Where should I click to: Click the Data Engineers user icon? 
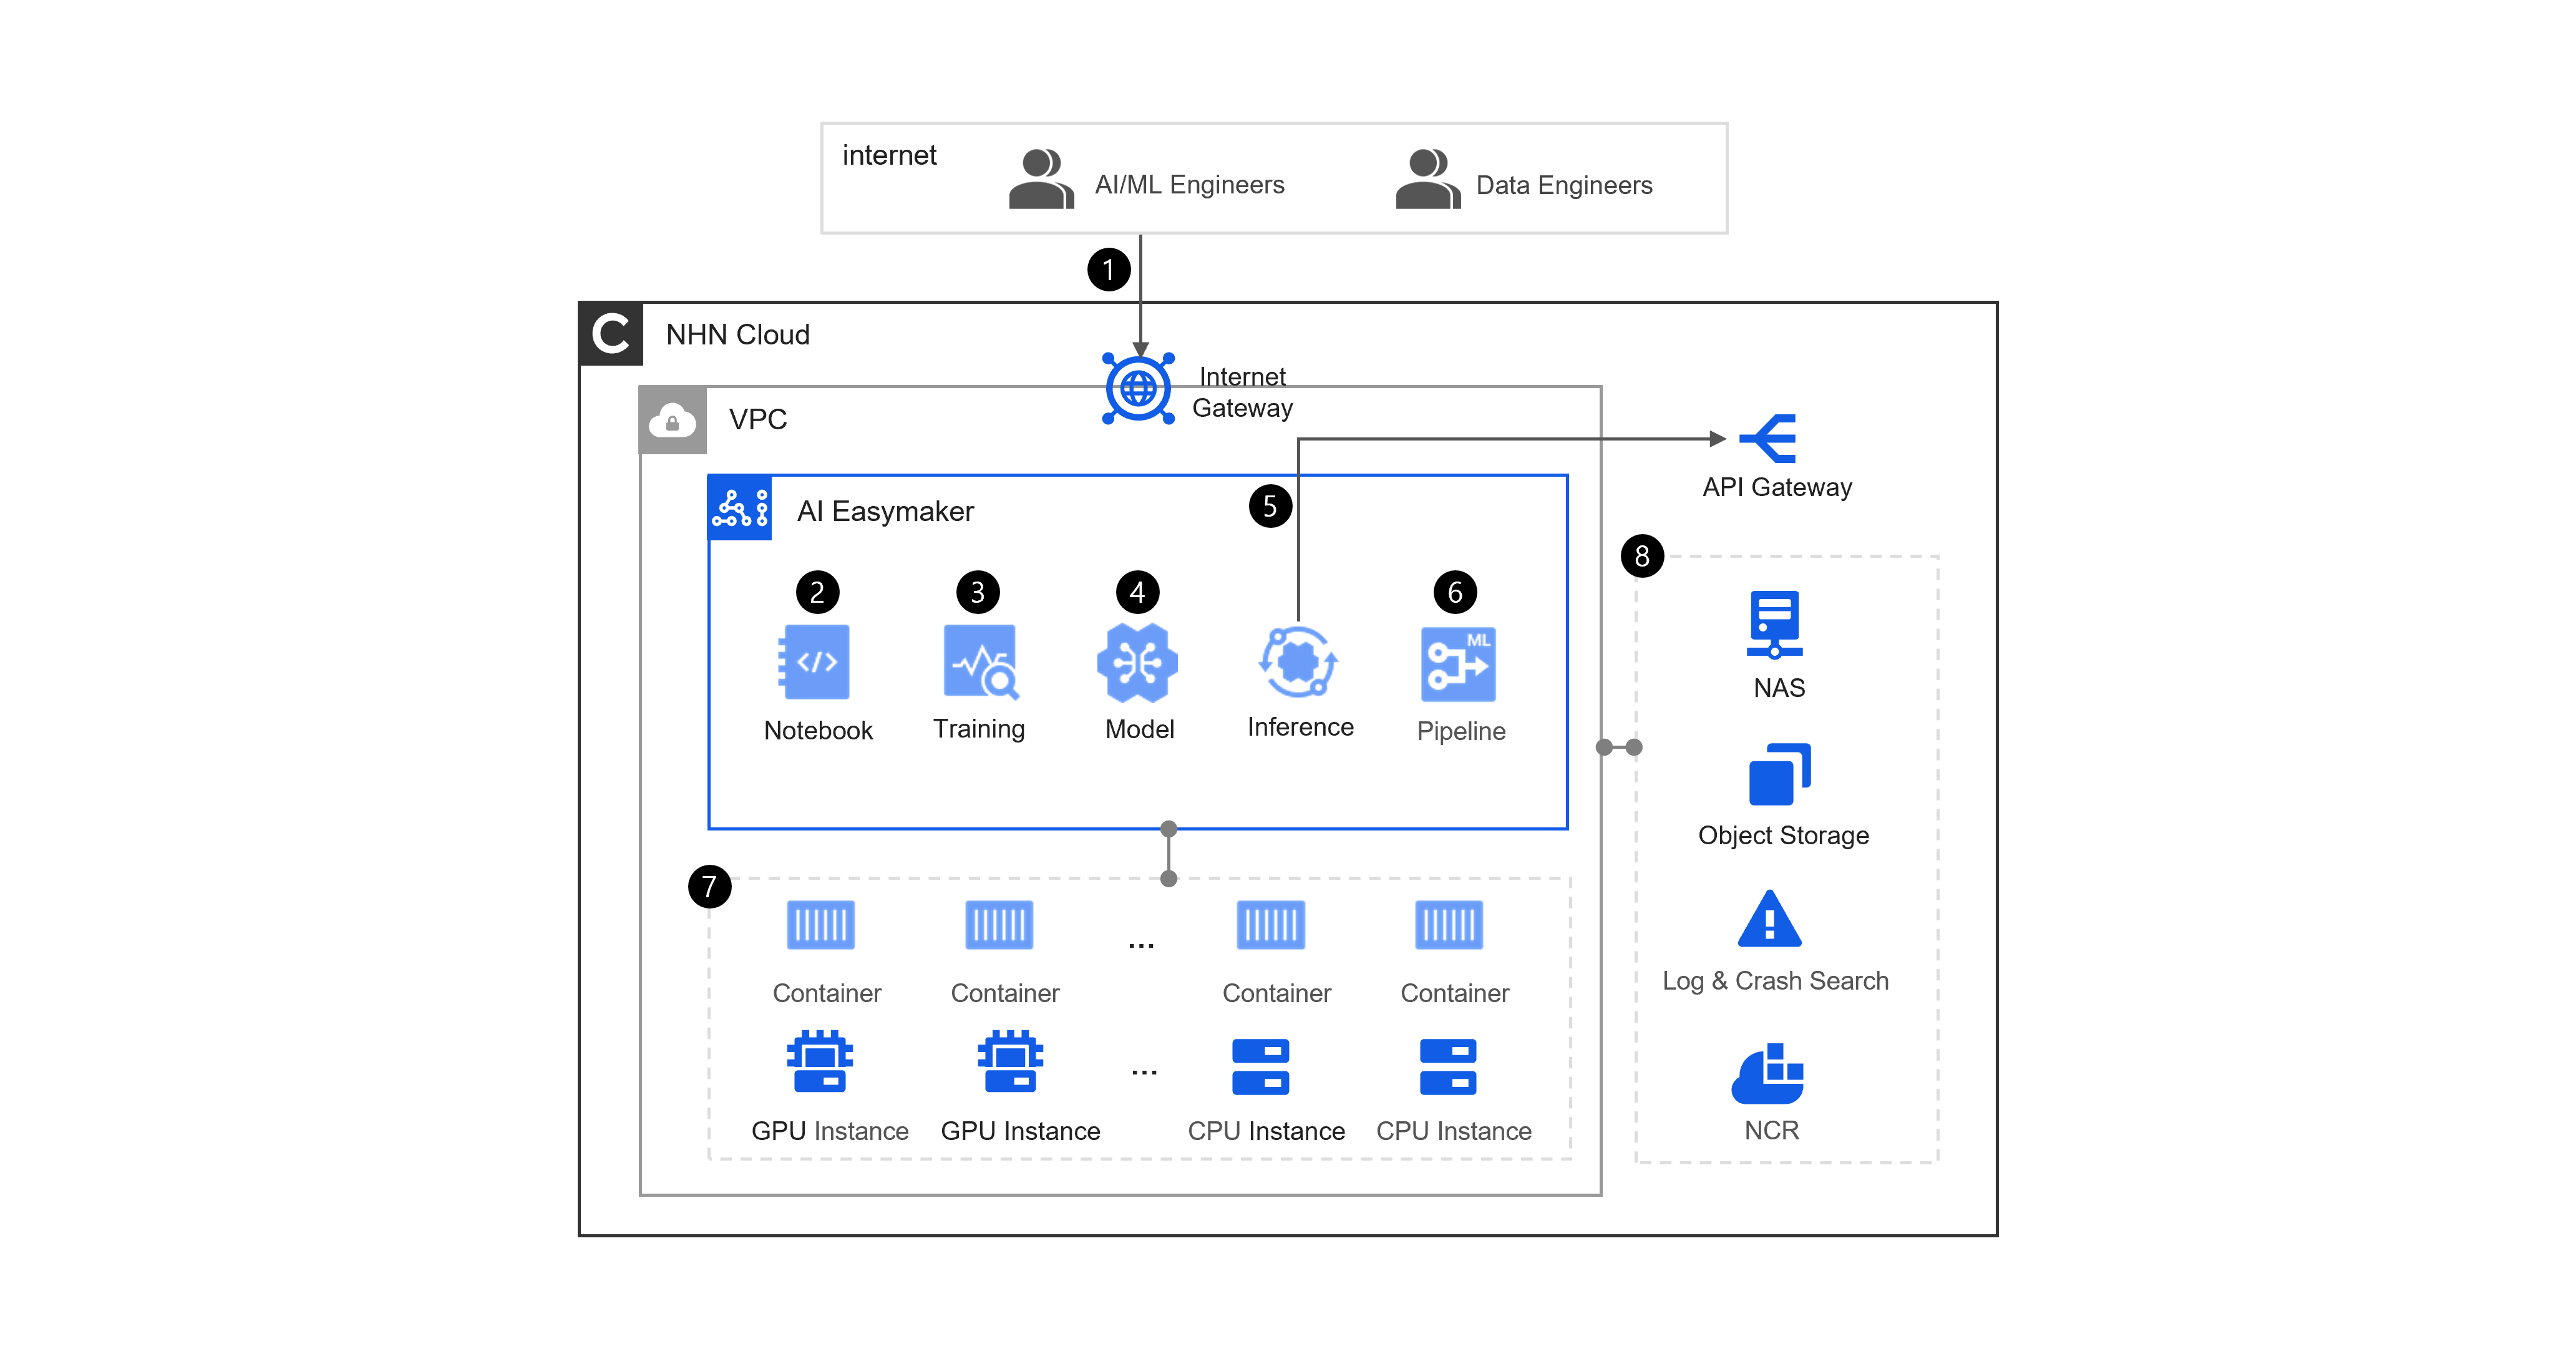[x=1427, y=179]
